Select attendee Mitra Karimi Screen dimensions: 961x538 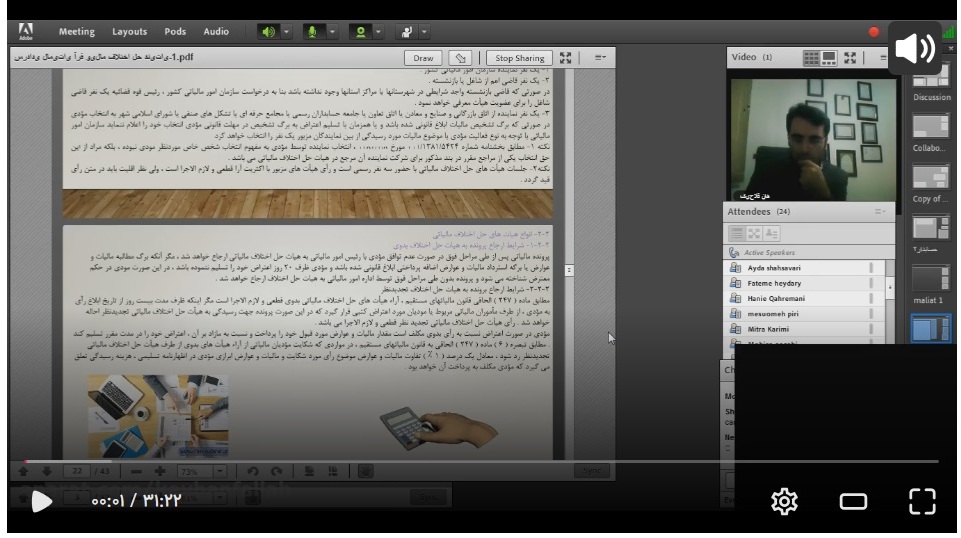(x=804, y=329)
